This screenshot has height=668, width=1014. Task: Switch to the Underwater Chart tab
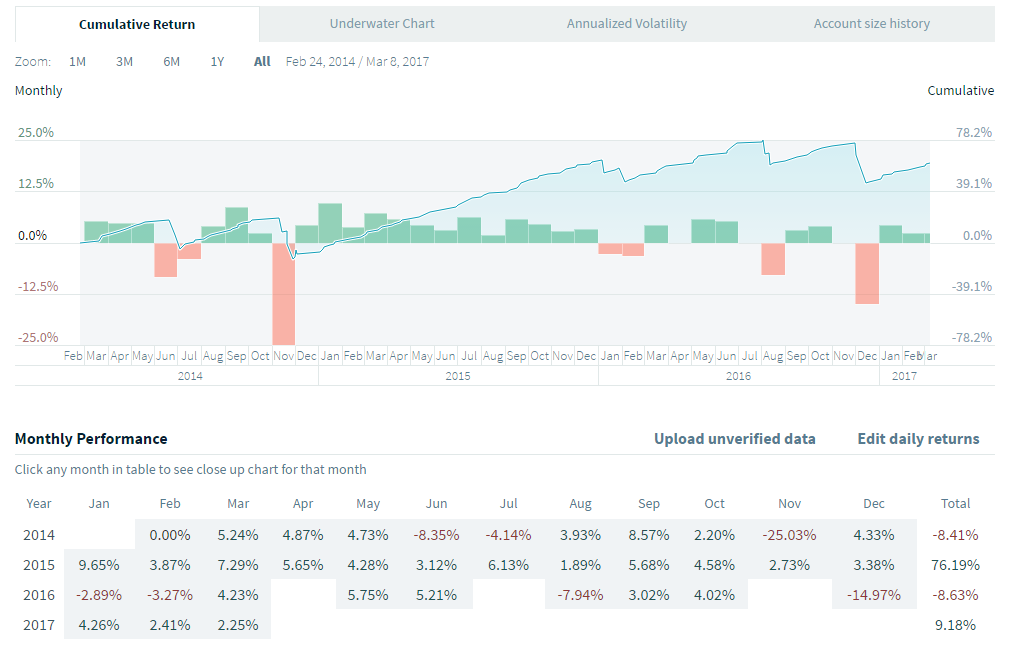[382, 23]
